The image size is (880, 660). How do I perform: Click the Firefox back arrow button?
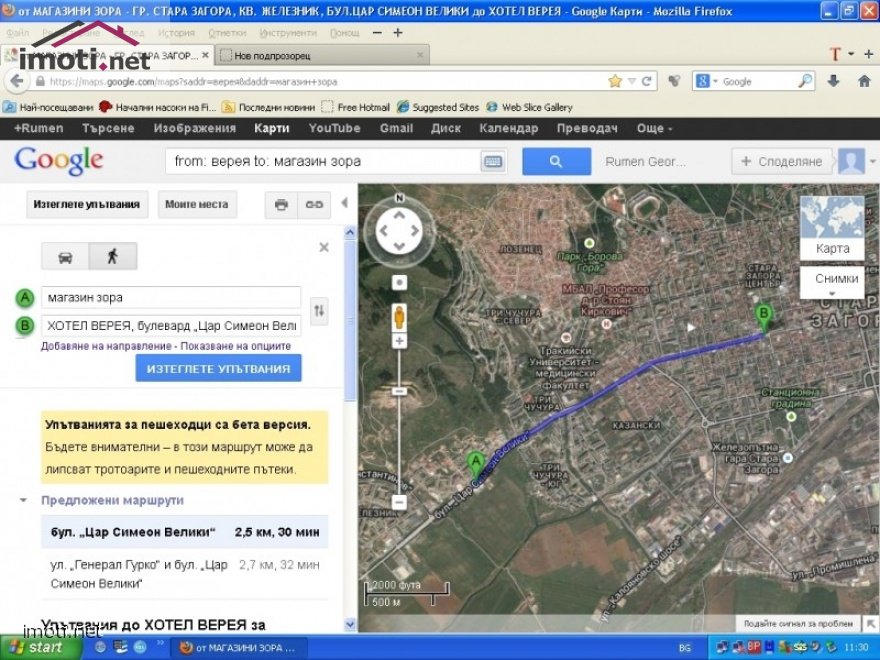[x=16, y=81]
